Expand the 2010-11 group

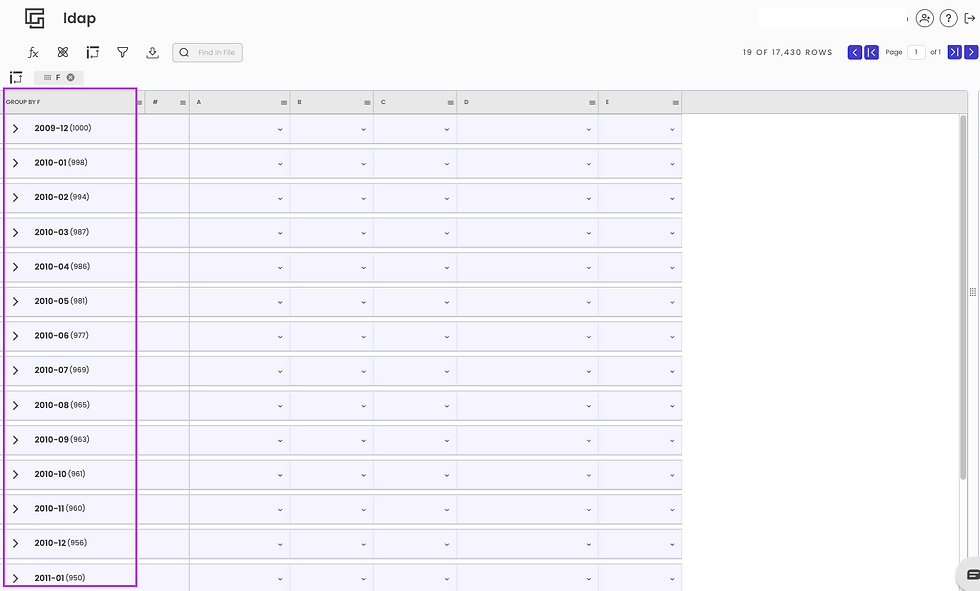(16, 509)
